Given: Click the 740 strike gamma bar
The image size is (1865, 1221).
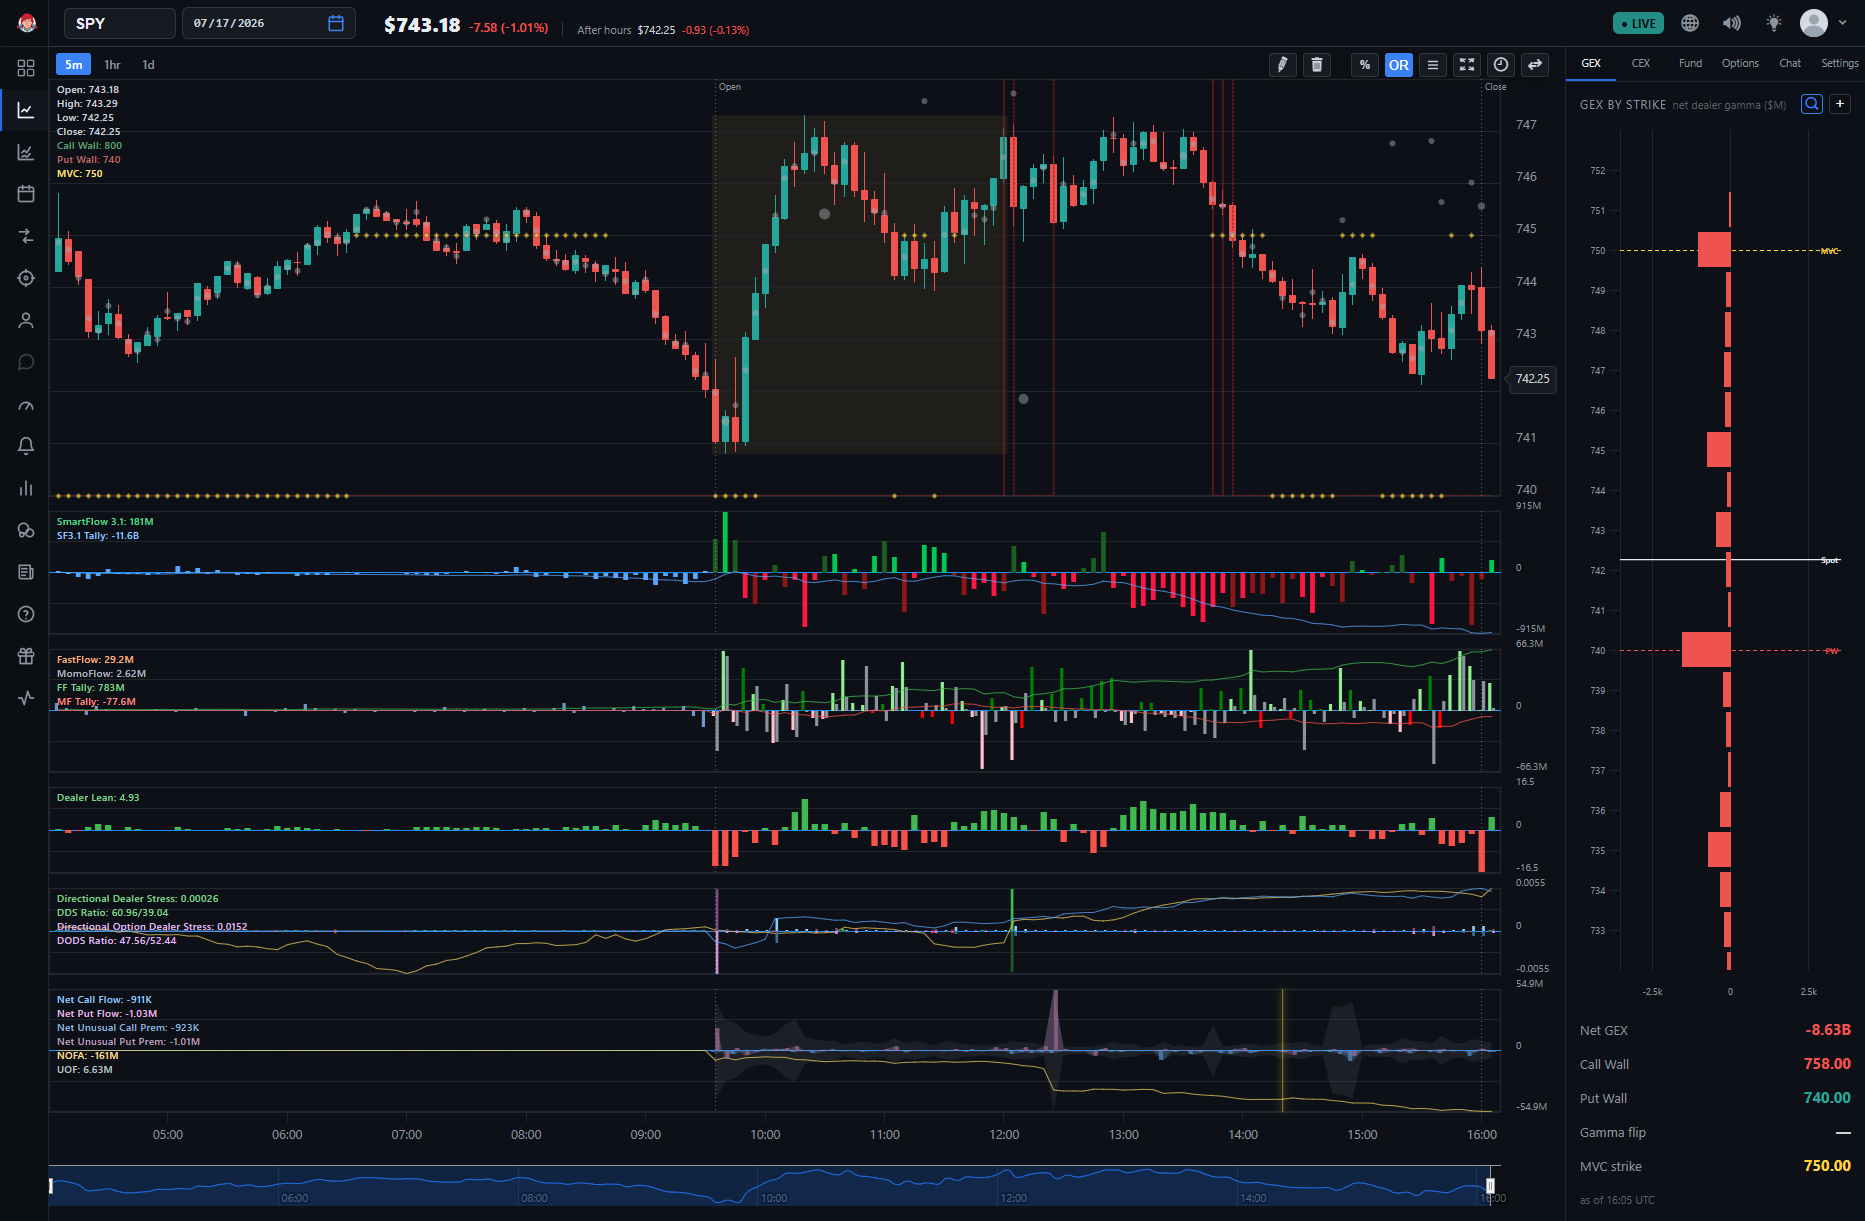Looking at the screenshot, I should point(1706,650).
